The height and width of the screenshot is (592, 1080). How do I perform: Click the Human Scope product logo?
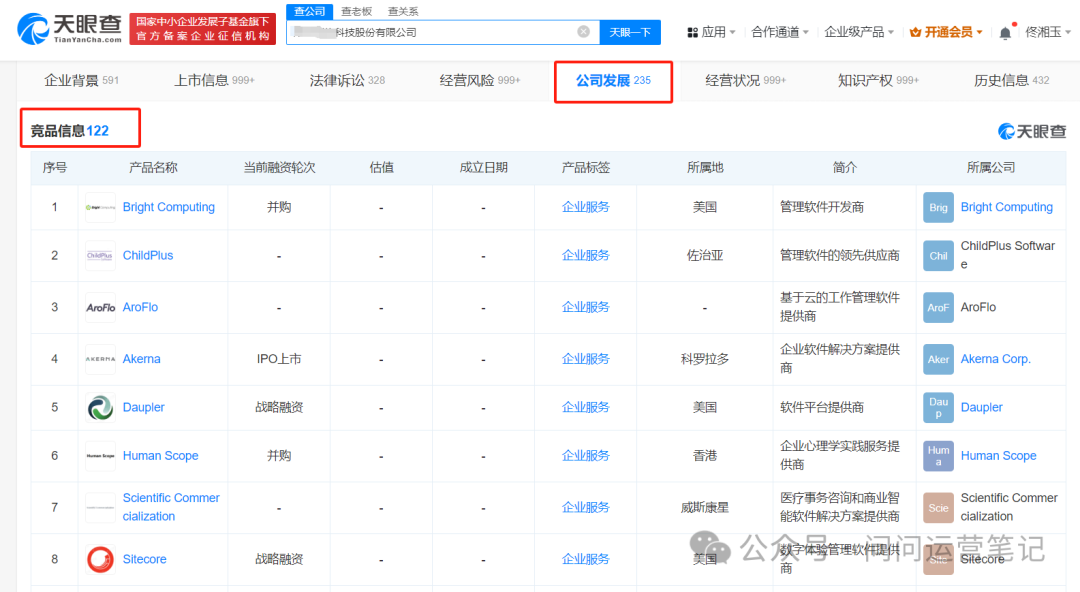(100, 456)
